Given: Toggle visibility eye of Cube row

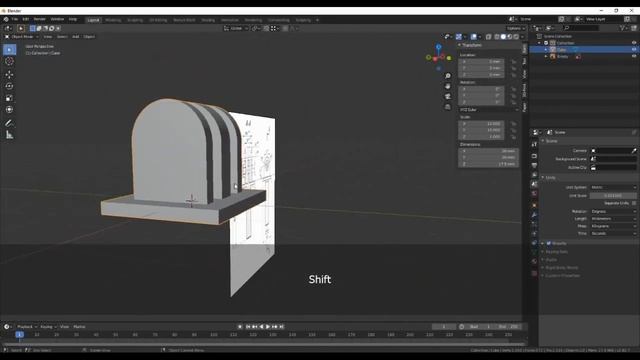Looking at the screenshot, I should pyautogui.click(x=634, y=49).
